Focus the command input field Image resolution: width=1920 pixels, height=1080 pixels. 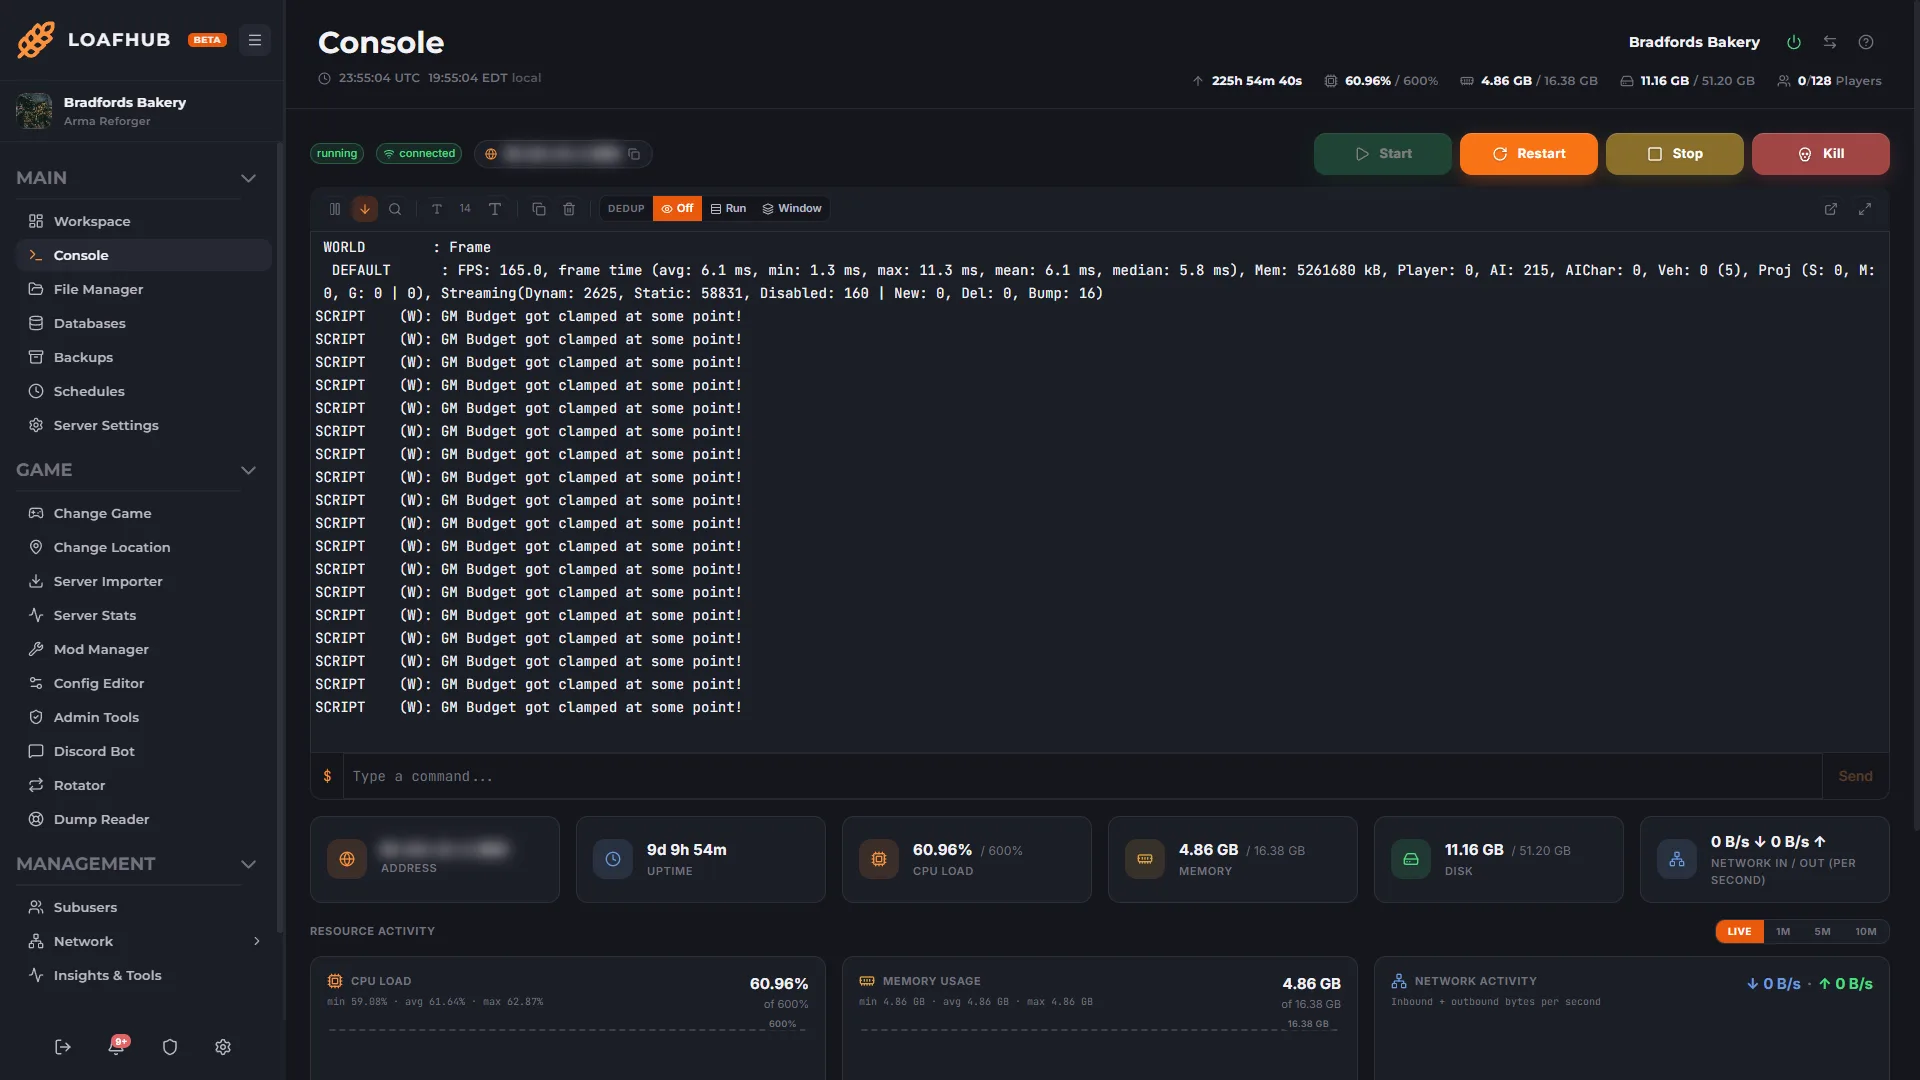(x=1082, y=776)
